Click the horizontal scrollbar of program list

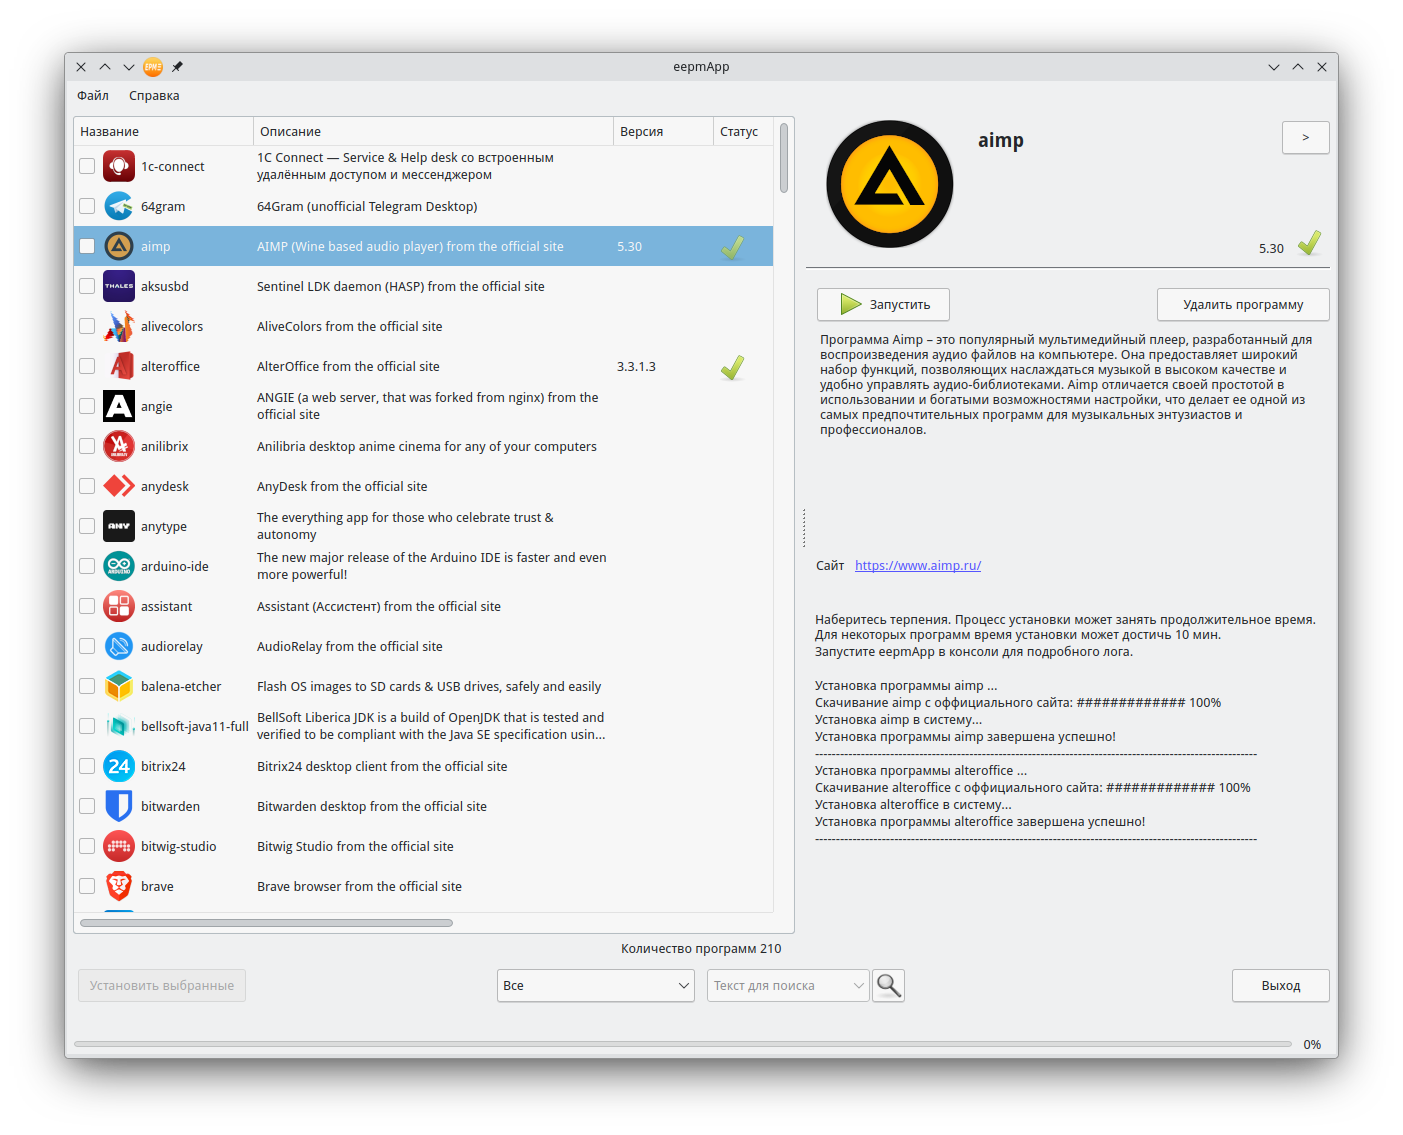[x=266, y=923]
